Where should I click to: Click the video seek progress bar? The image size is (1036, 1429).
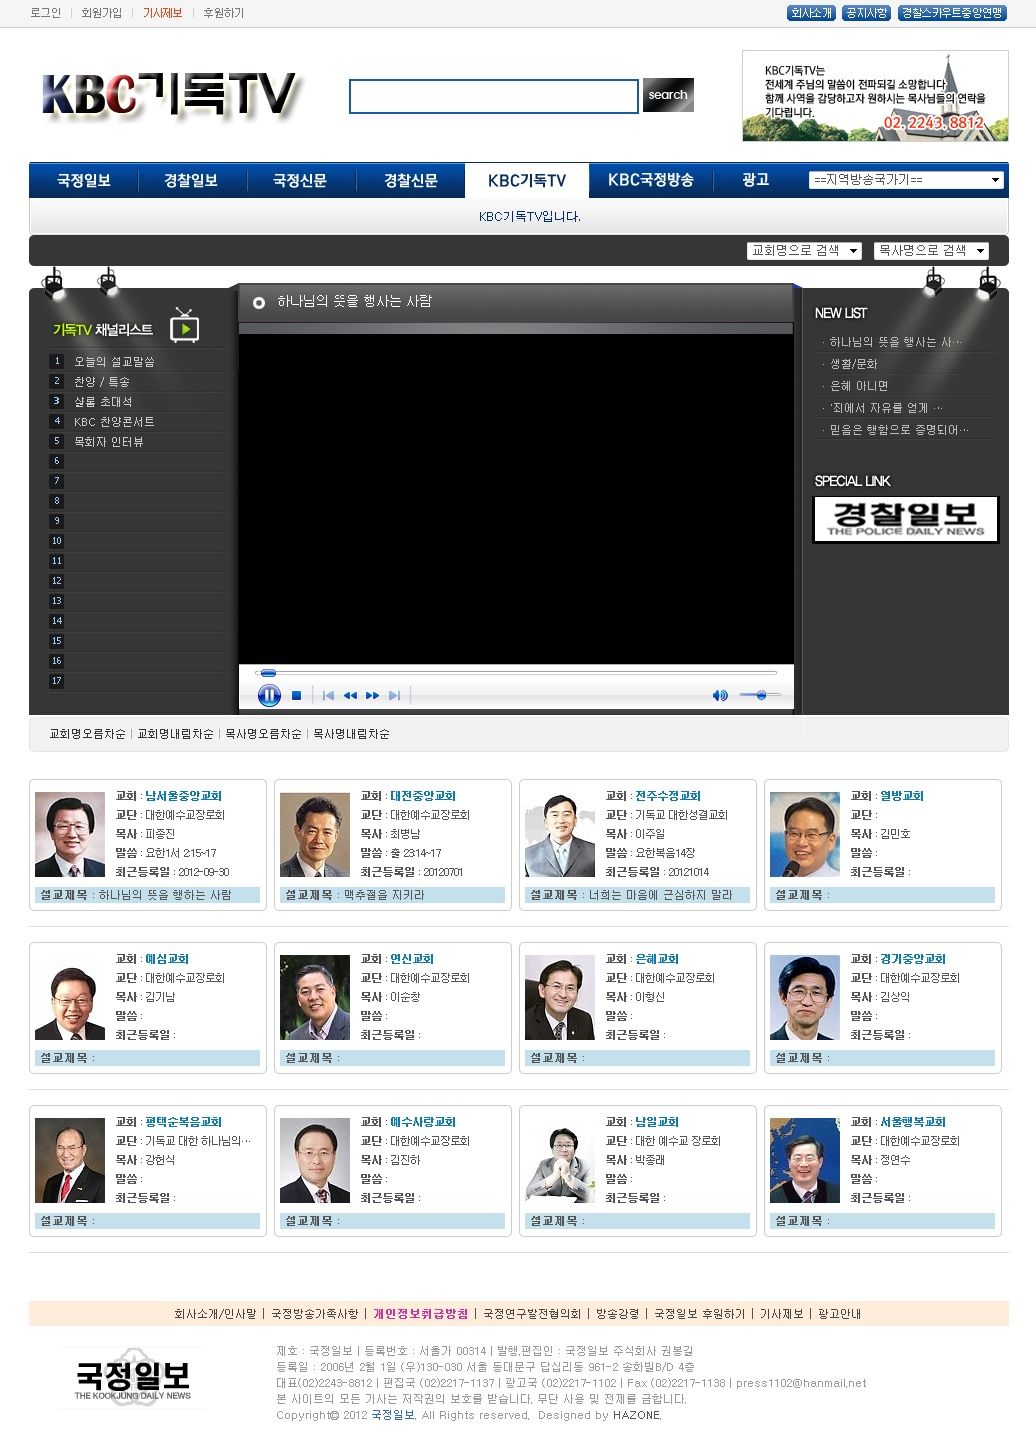516,673
